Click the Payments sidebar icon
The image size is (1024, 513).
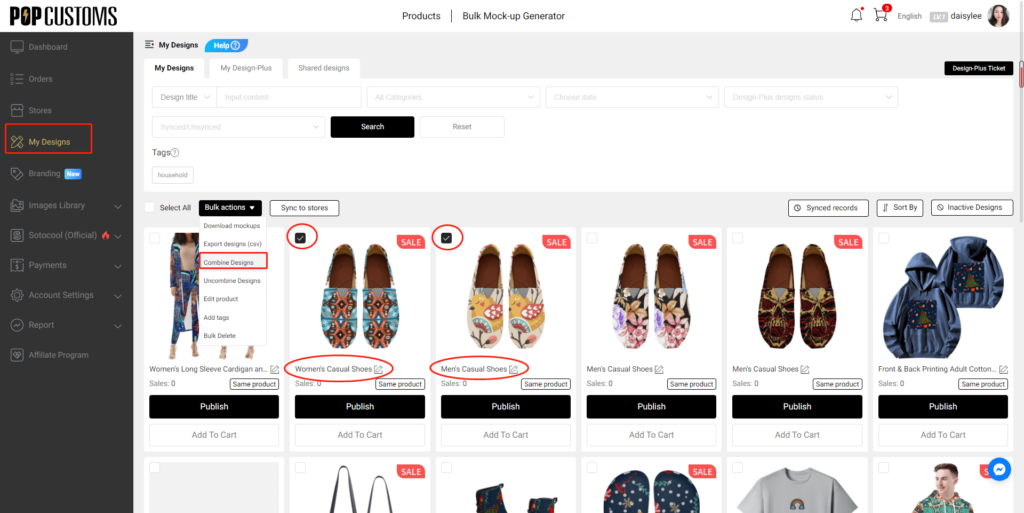coord(17,266)
